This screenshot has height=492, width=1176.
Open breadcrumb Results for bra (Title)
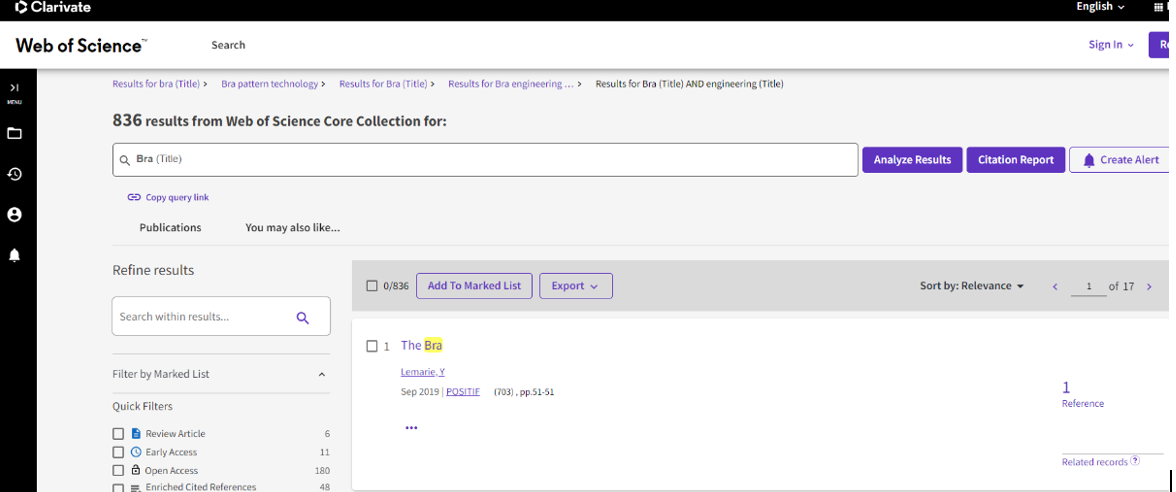click(x=156, y=84)
